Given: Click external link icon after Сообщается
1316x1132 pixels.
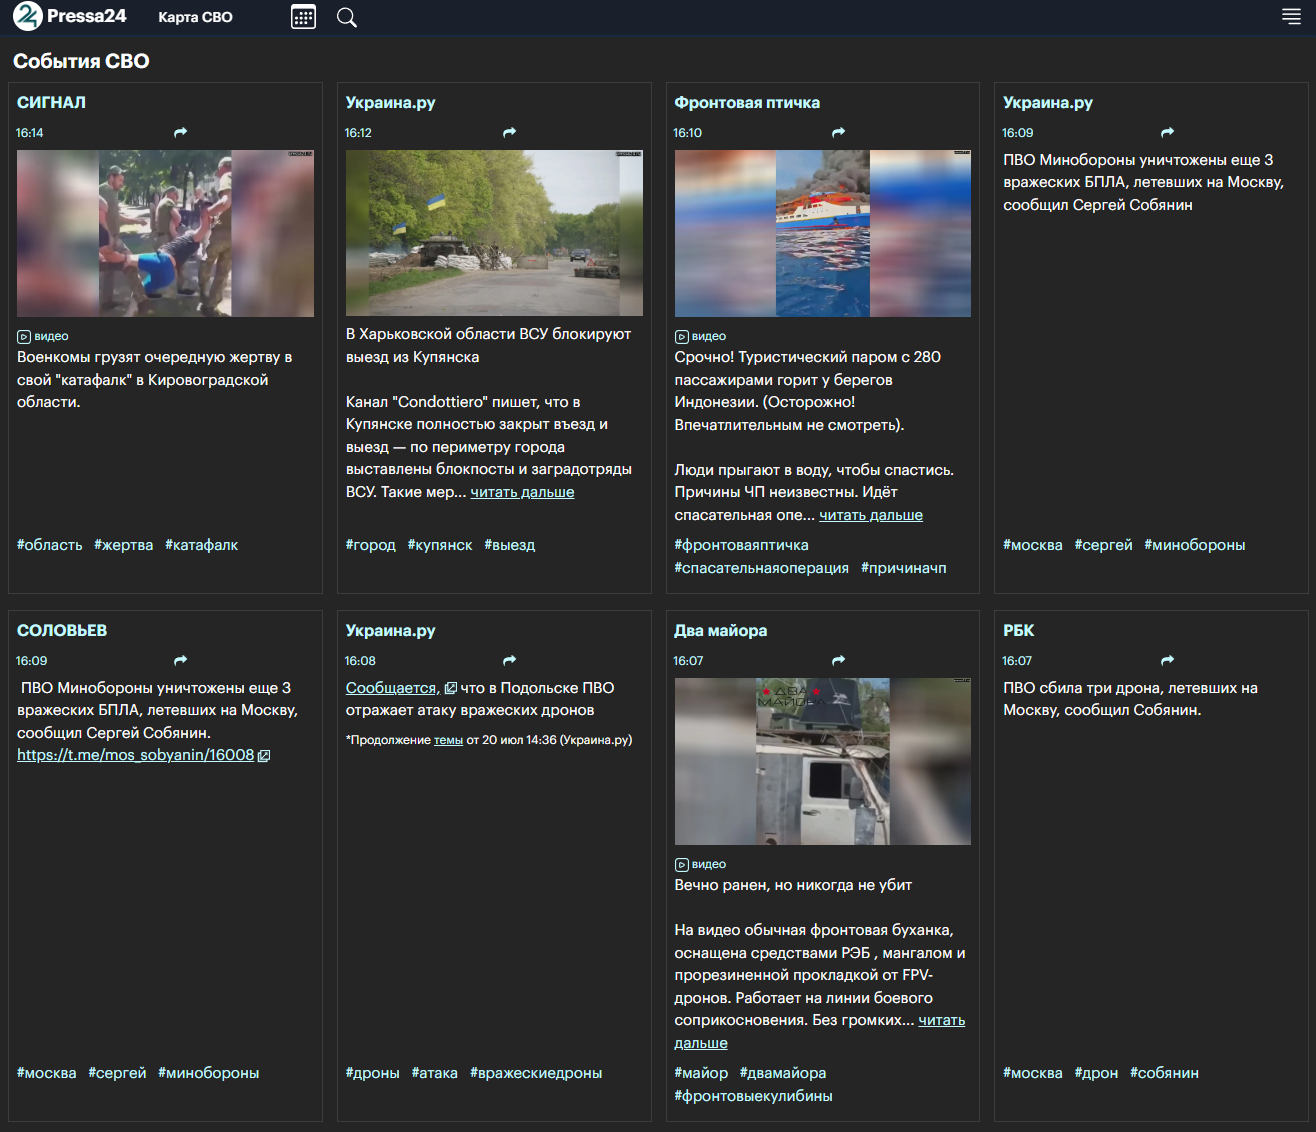Looking at the screenshot, I should point(451,688).
